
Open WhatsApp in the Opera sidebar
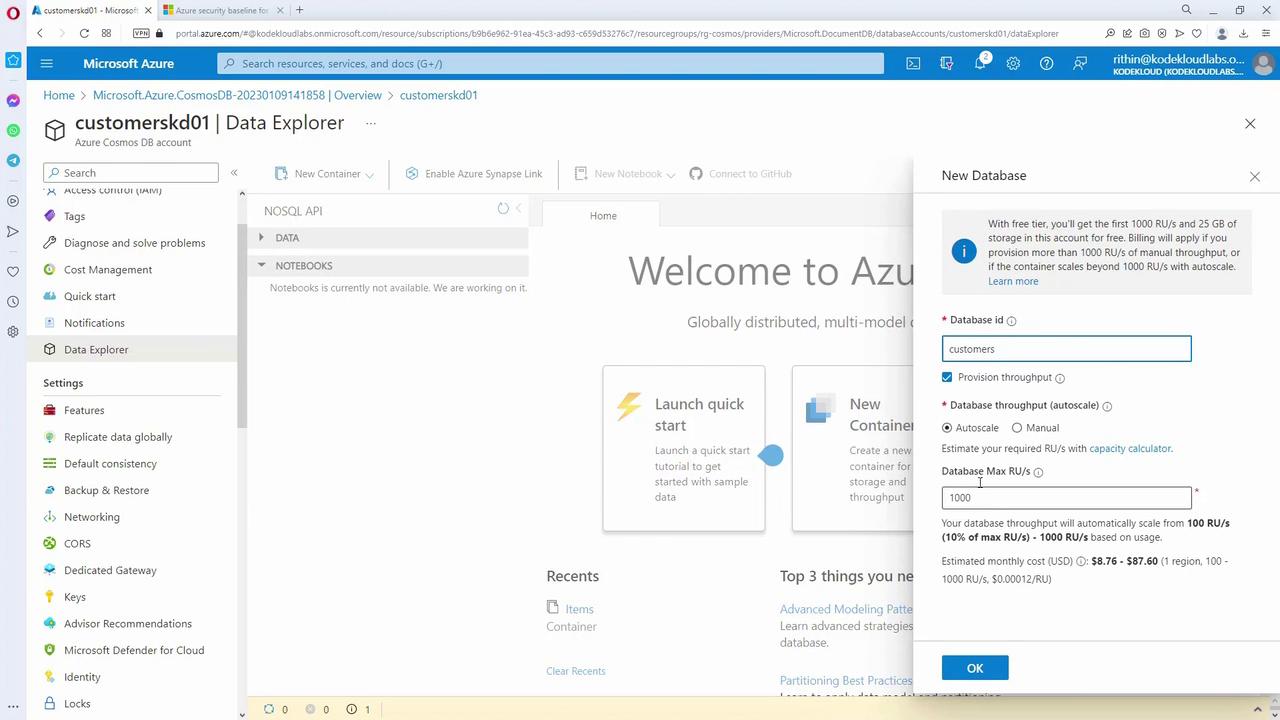click(13, 131)
